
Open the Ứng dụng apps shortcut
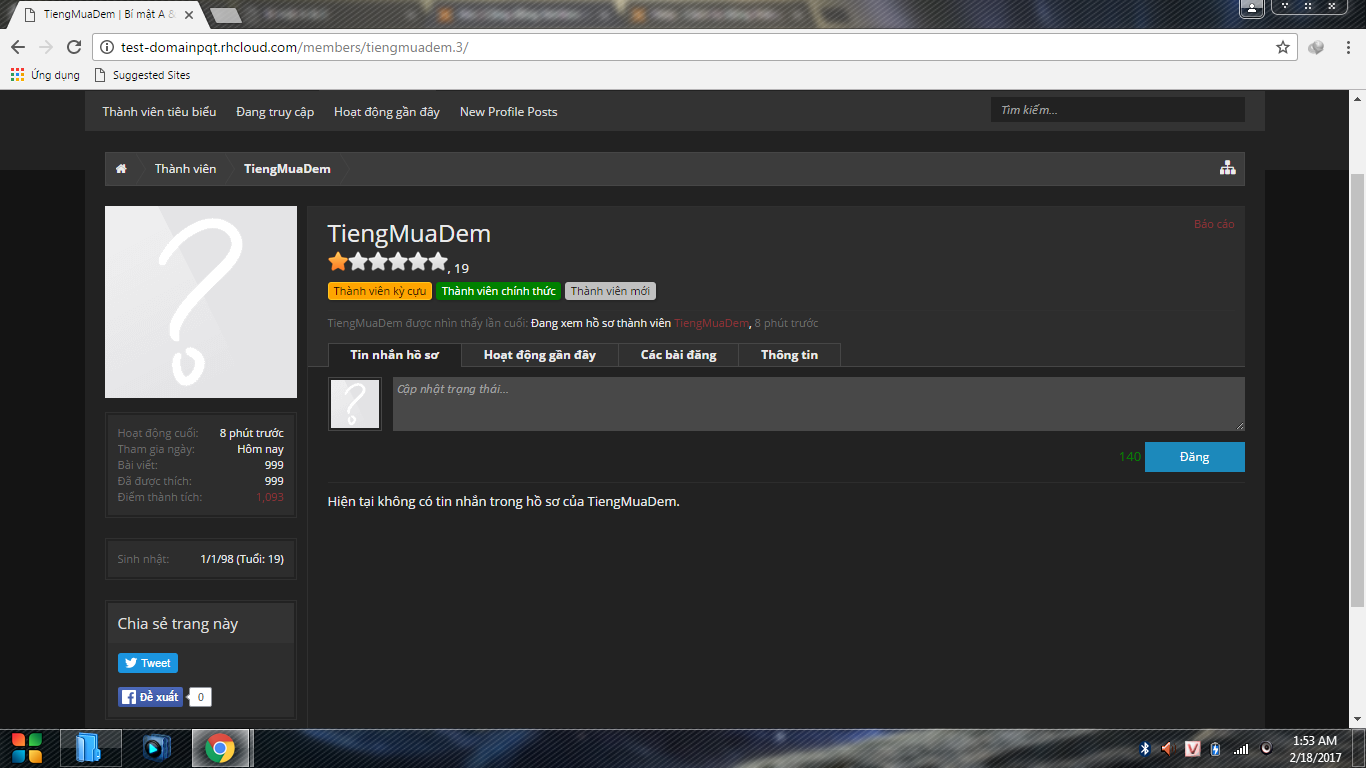click(x=45, y=75)
